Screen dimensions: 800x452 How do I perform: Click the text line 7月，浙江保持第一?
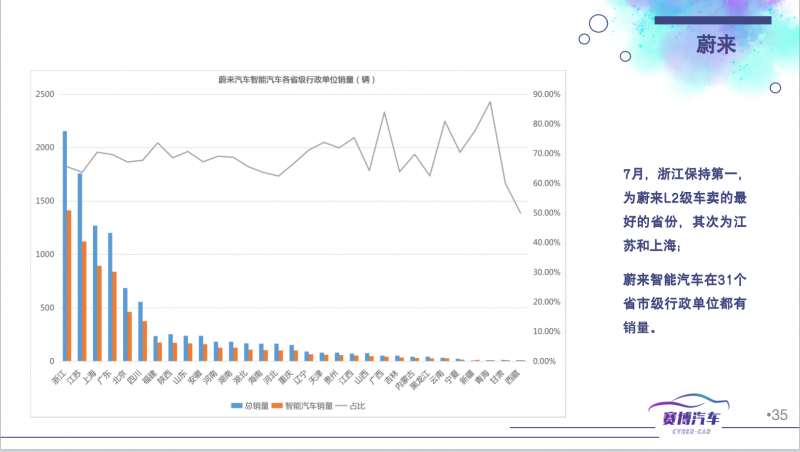click(x=683, y=174)
